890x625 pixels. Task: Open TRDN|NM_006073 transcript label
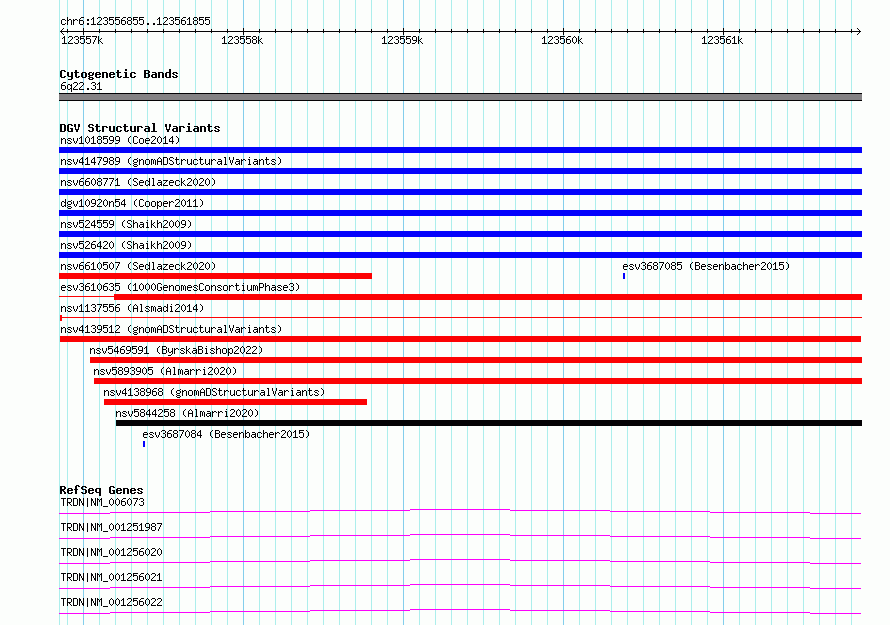pyautogui.click(x=102, y=502)
